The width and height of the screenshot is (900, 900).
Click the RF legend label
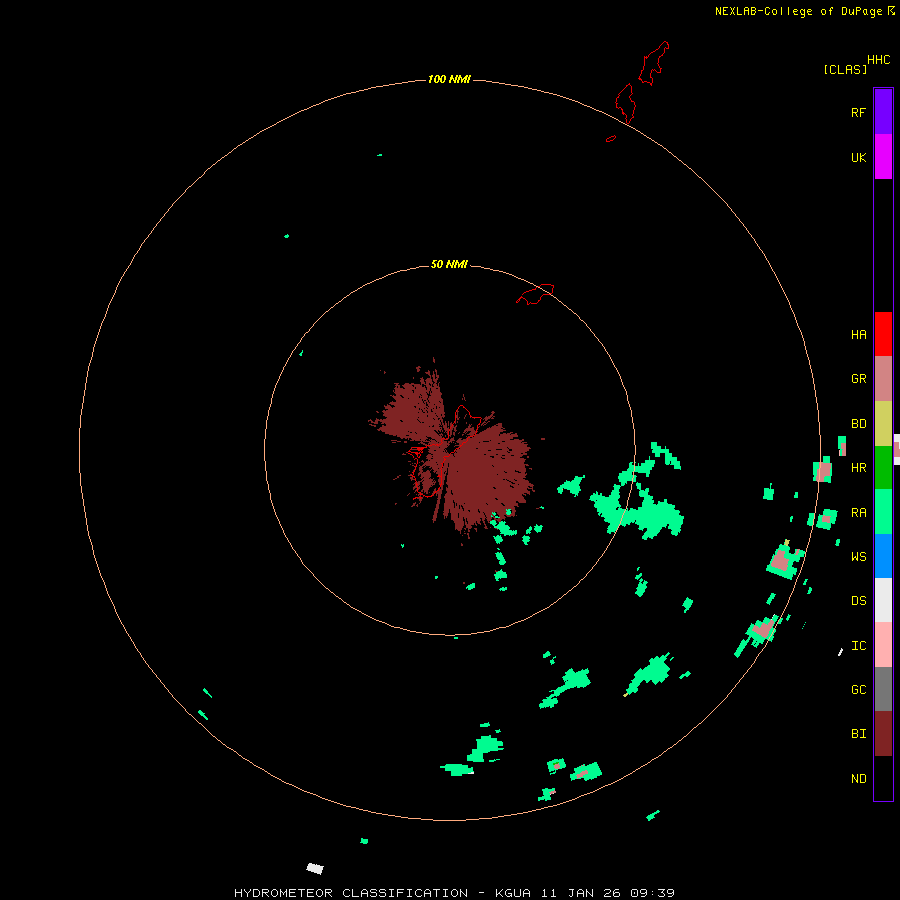[858, 112]
